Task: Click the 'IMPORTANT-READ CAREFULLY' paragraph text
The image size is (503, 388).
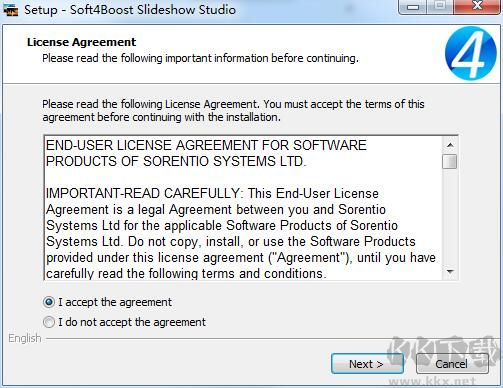Action: click(241, 233)
